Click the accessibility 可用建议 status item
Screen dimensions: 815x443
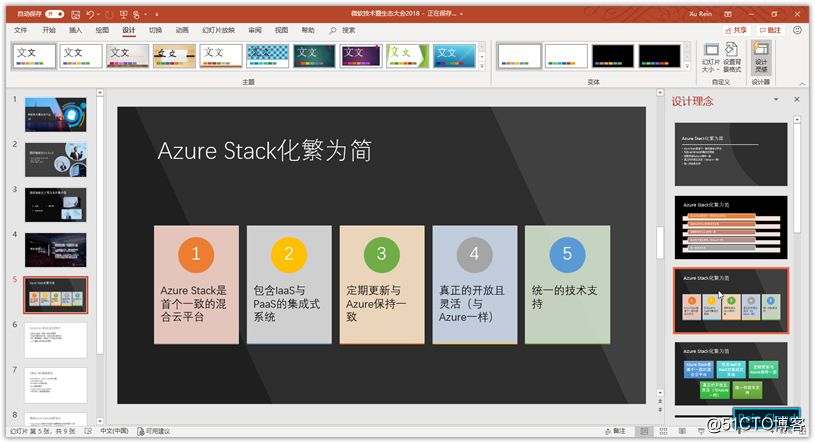tap(154, 431)
